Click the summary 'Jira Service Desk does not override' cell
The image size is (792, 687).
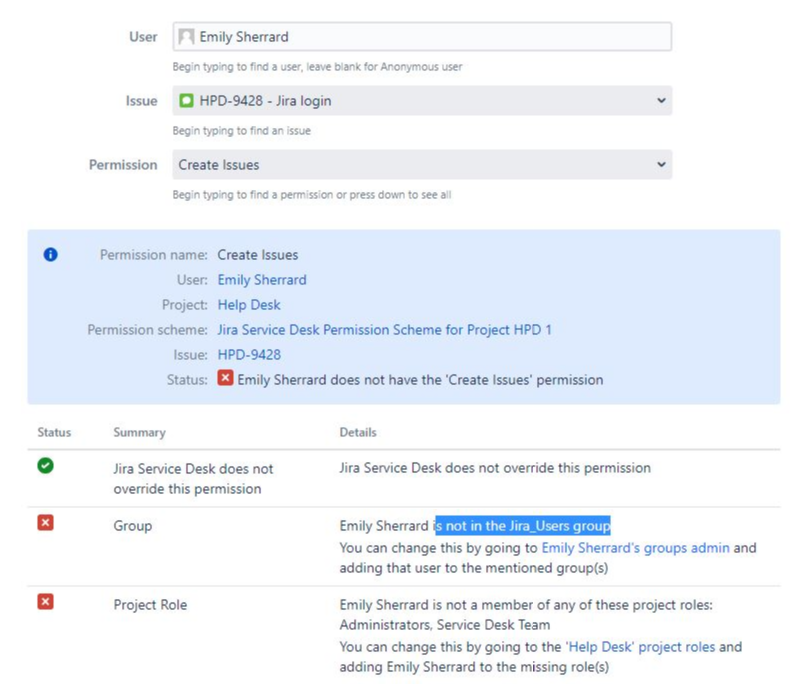193,479
